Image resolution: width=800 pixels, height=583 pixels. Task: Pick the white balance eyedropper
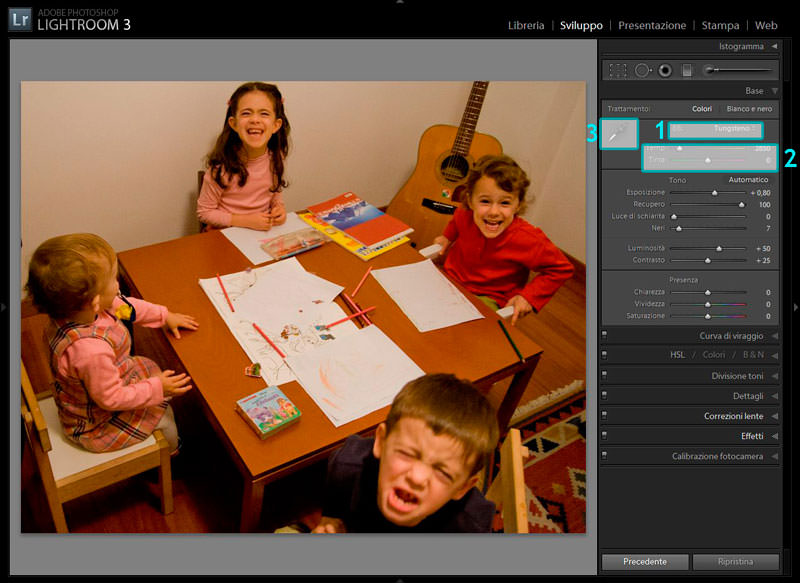coord(619,133)
